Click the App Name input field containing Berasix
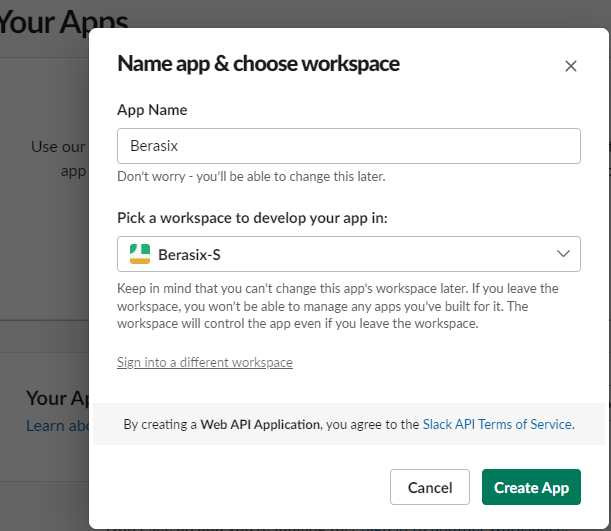This screenshot has height=531, width=611. (x=349, y=146)
